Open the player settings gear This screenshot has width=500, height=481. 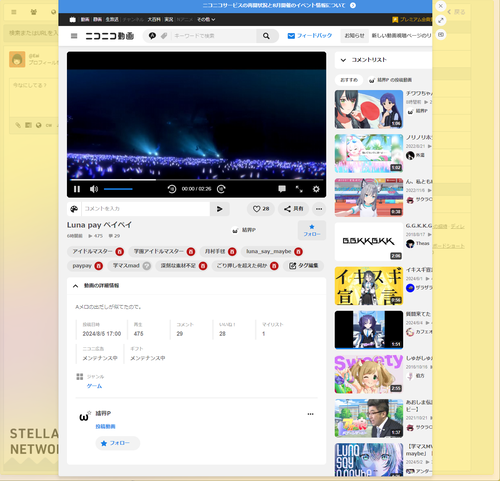coord(316,189)
